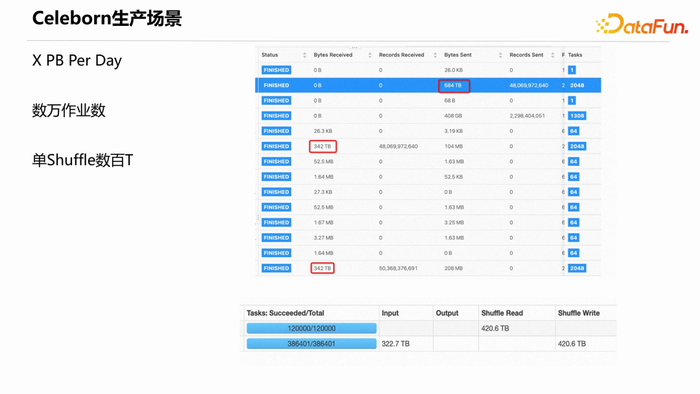Click the FINISHED badge in the 408 GB row

coord(276,116)
